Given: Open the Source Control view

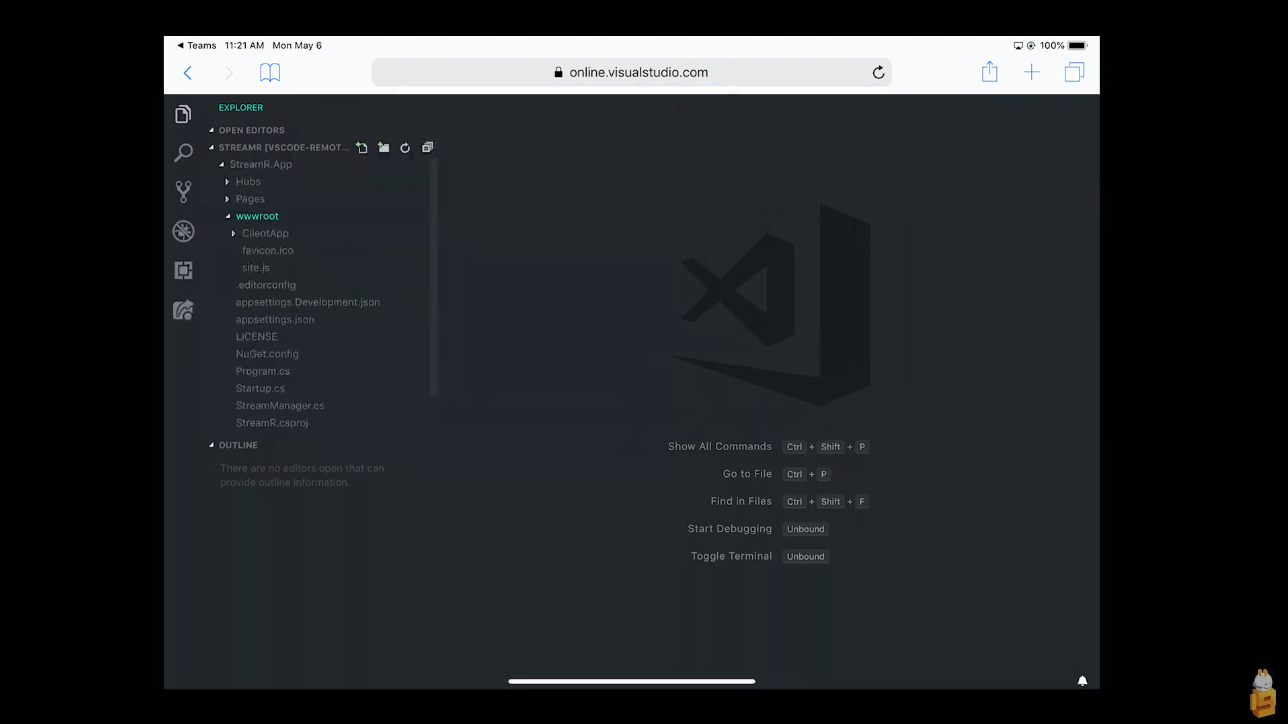Looking at the screenshot, I should coord(183,192).
